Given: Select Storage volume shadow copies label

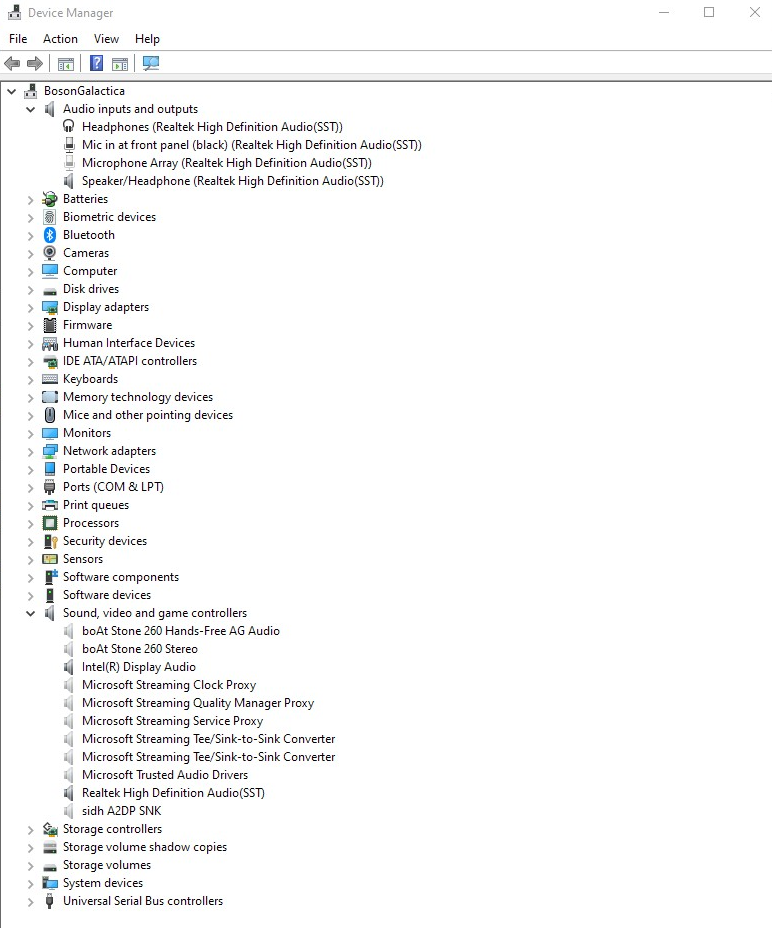Looking at the screenshot, I should (145, 847).
